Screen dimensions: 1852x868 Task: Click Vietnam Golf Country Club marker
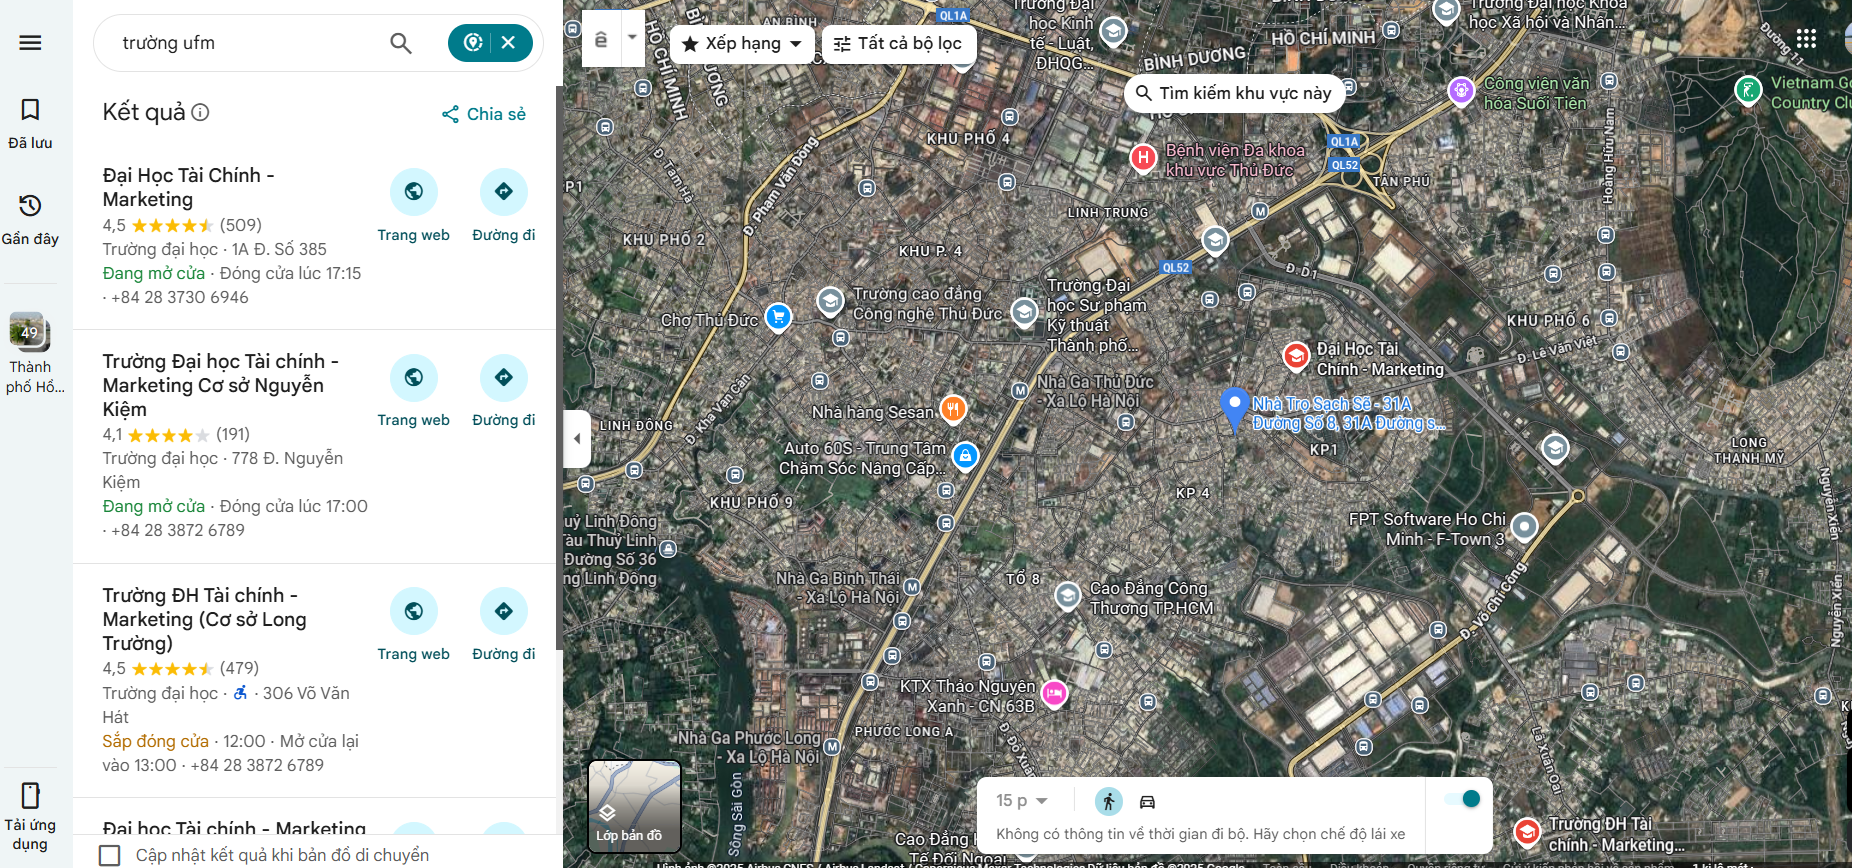click(1747, 90)
